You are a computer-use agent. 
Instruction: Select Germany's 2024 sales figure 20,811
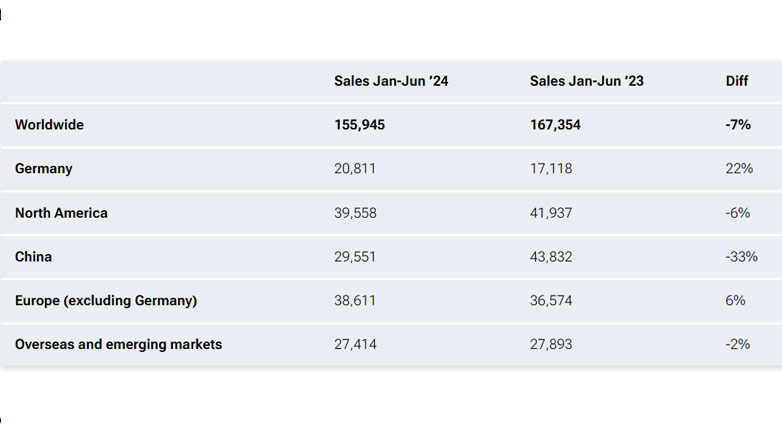coord(355,169)
